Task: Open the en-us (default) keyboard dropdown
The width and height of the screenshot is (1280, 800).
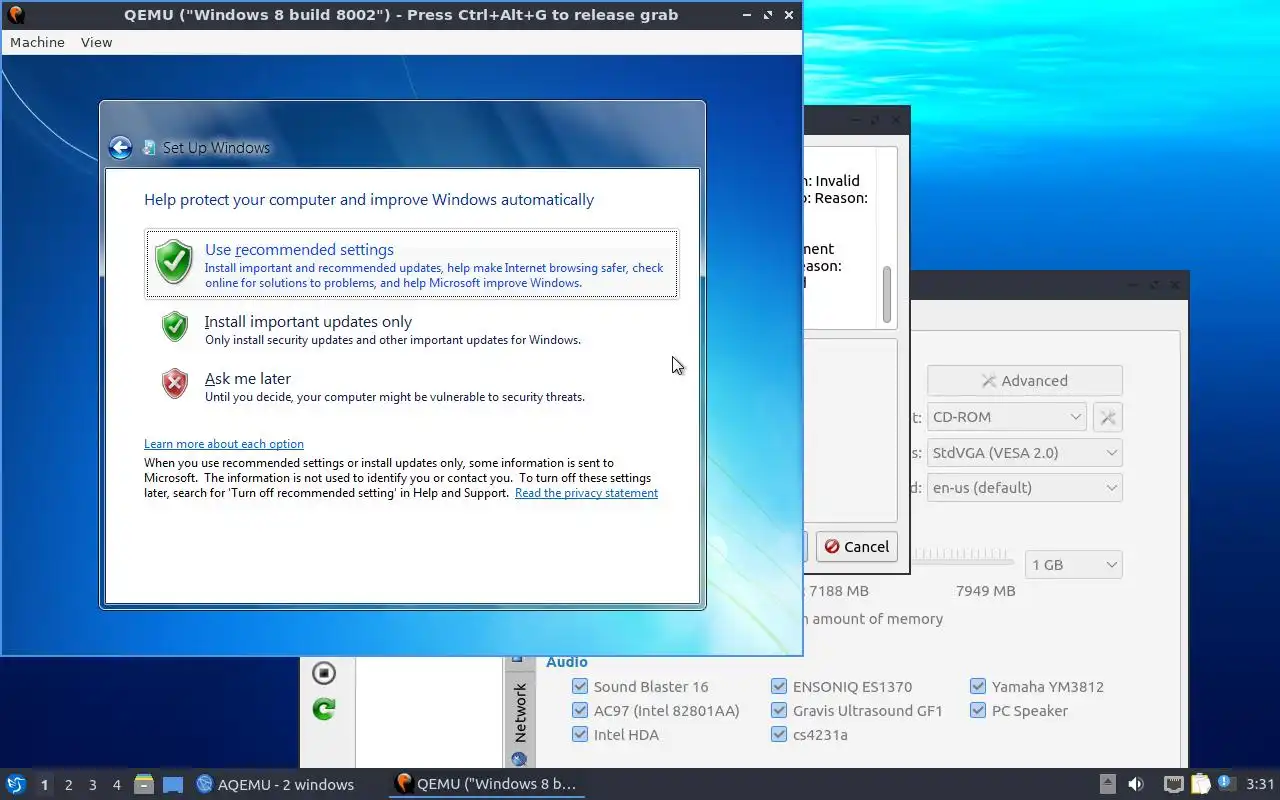Action: [1024, 487]
